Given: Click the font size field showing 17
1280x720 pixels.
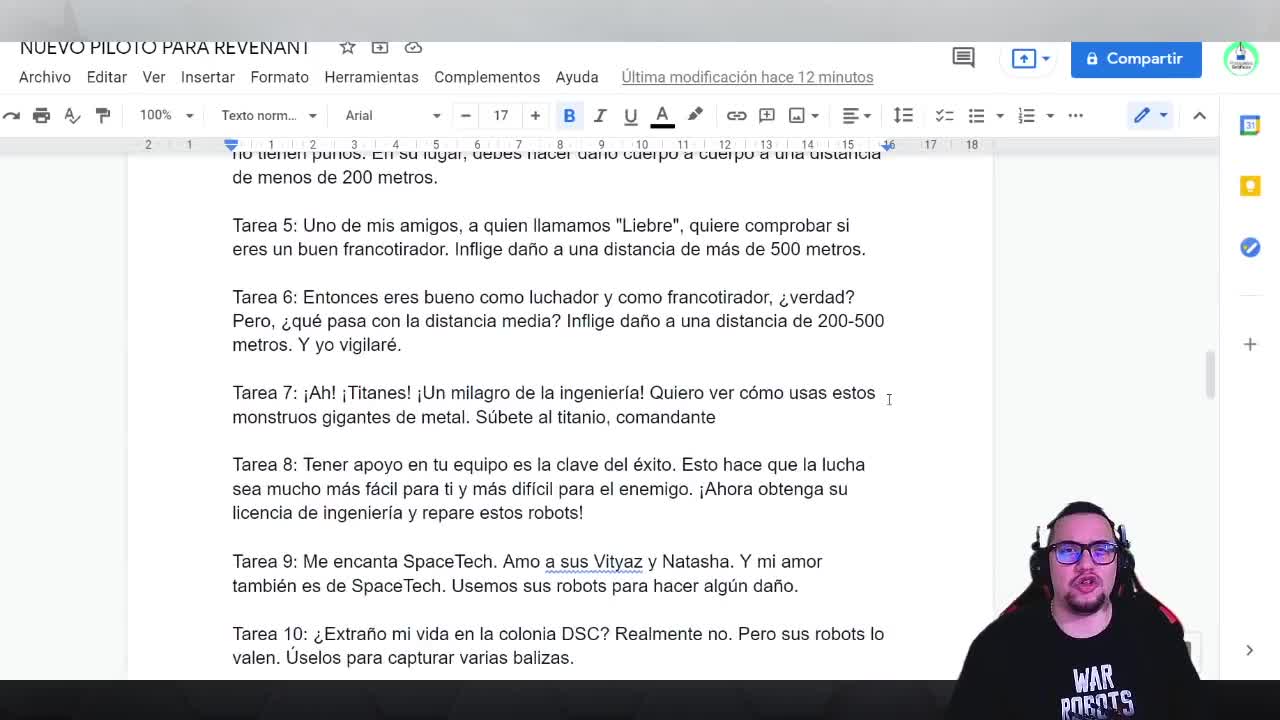Looking at the screenshot, I should click(500, 116).
